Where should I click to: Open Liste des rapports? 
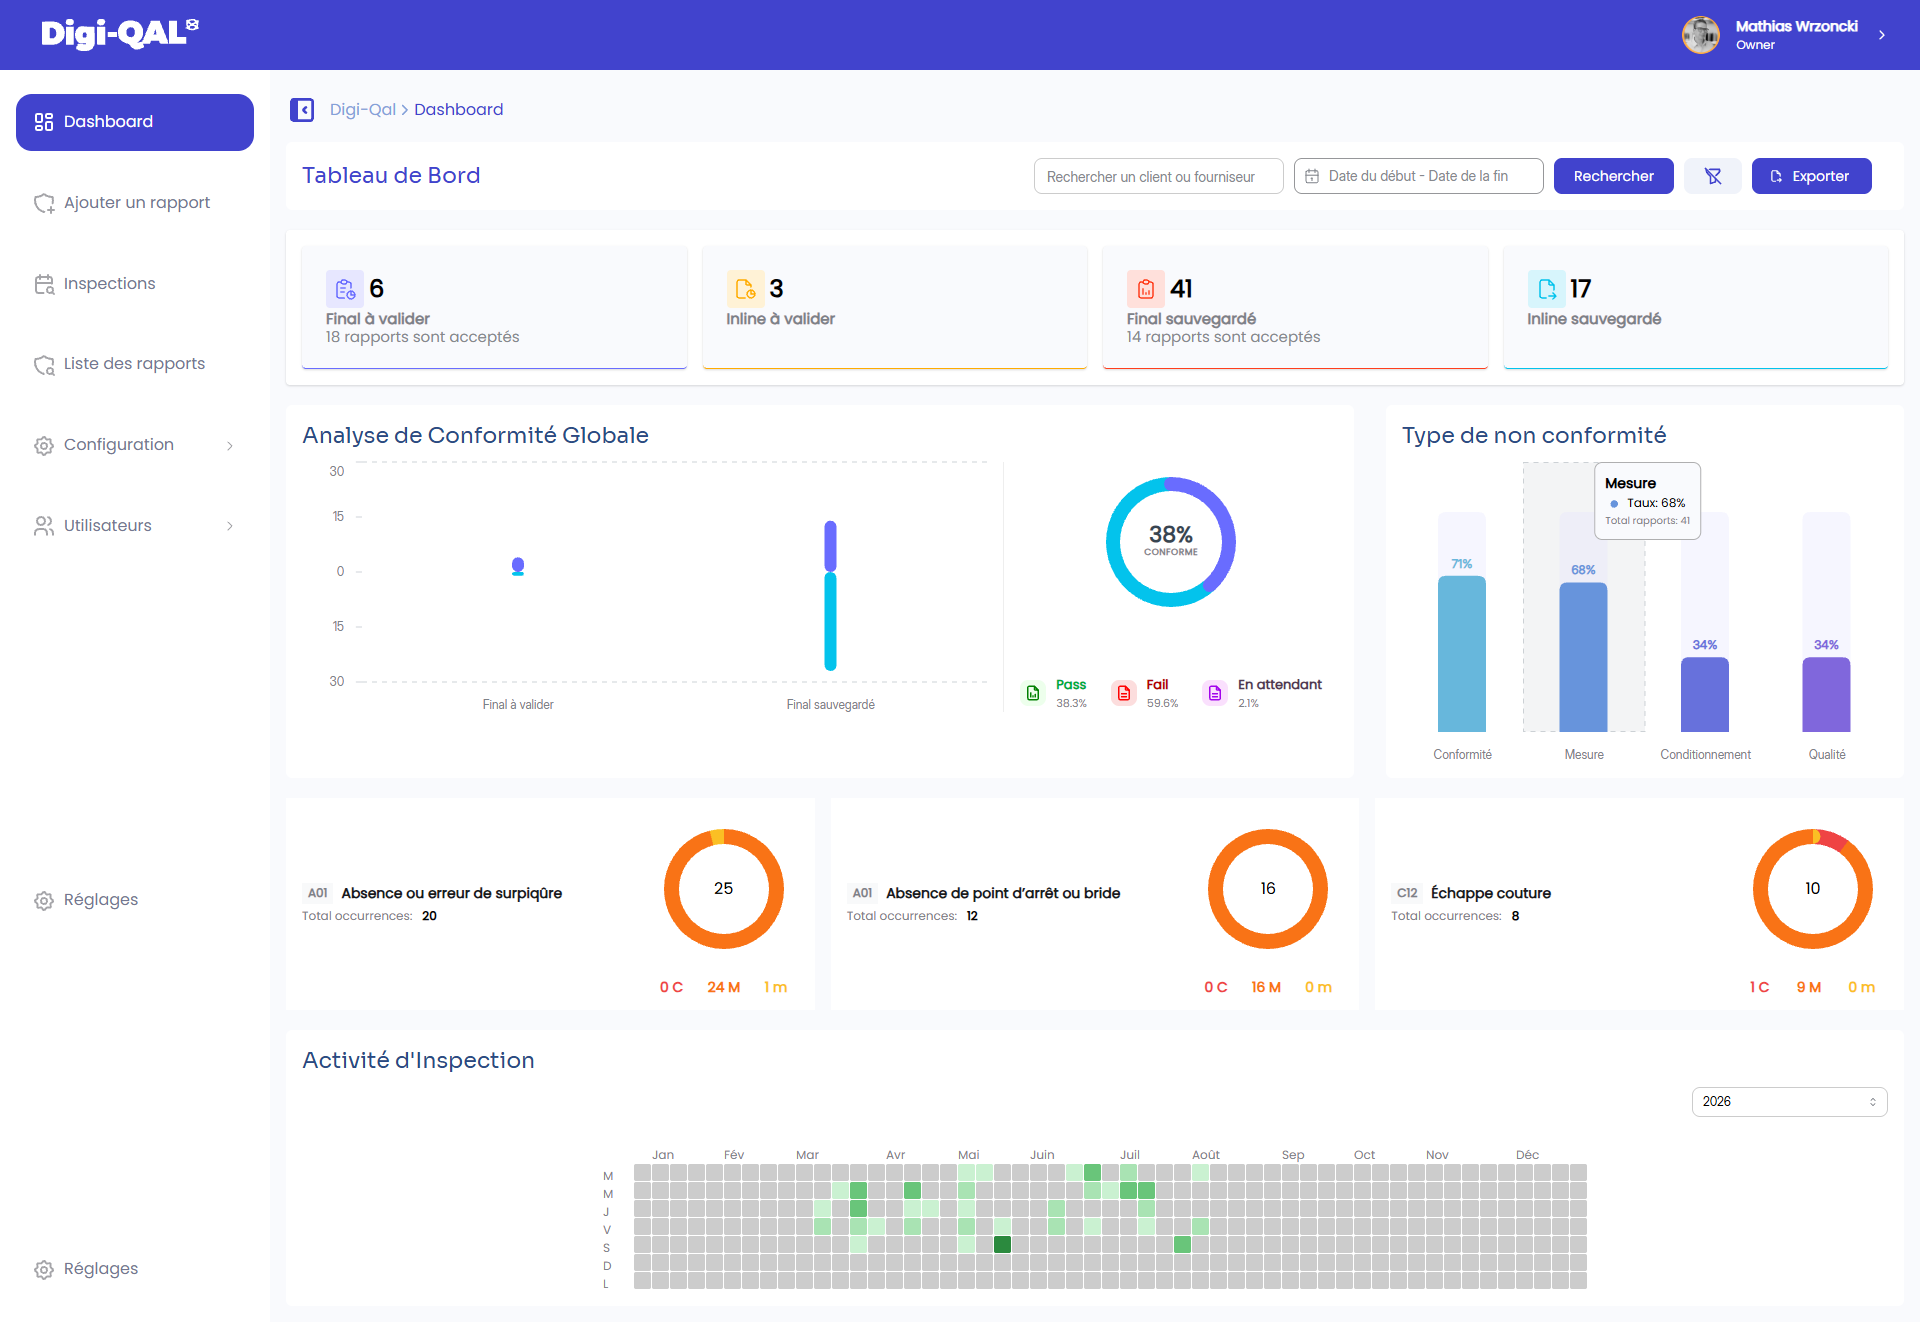[x=135, y=364]
